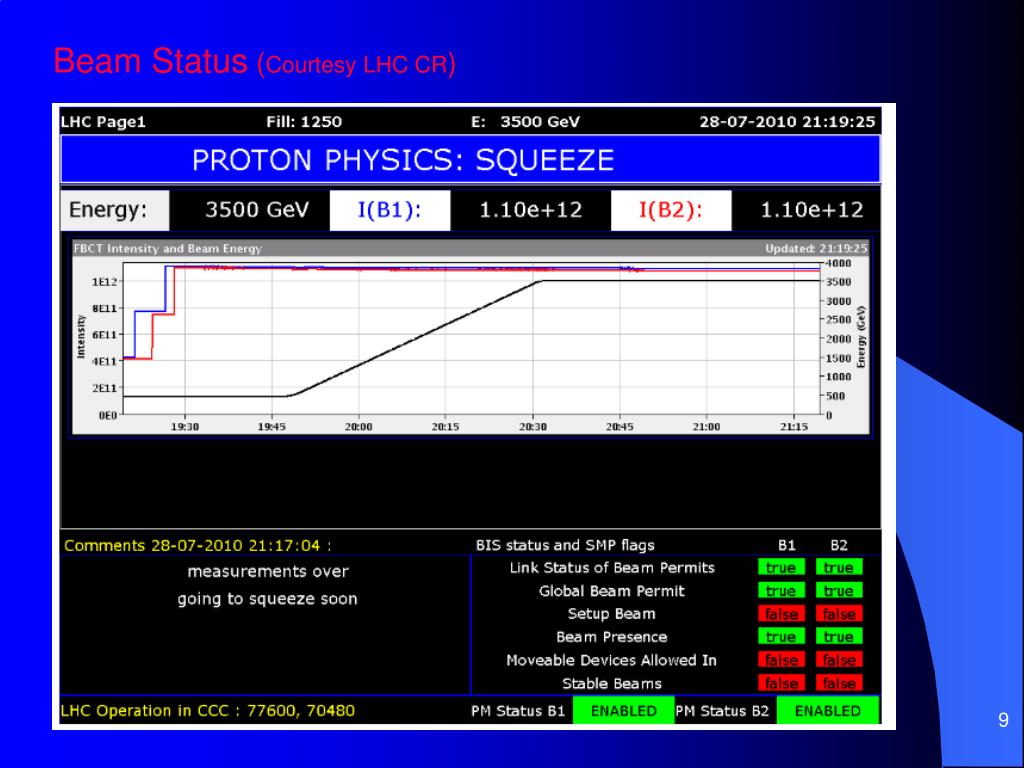Click the 1.10e+12 value next to I(B1)
The image size is (1024, 768).
pos(530,210)
